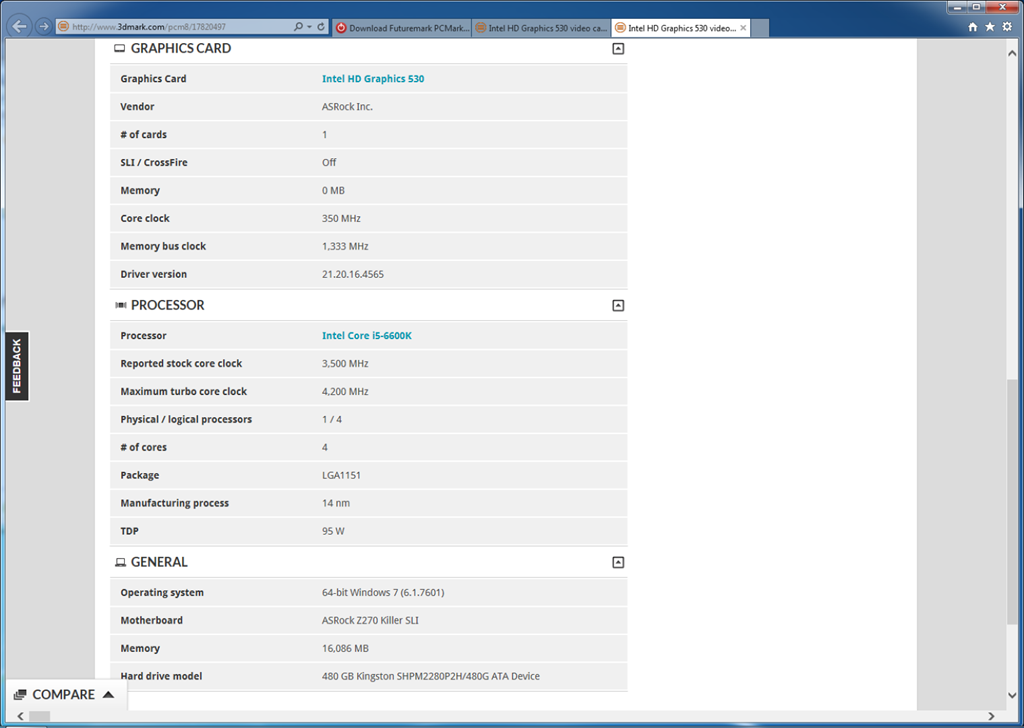This screenshot has width=1024, height=728.
Task: Open a new tab with blank tab button
Action: [760, 27]
